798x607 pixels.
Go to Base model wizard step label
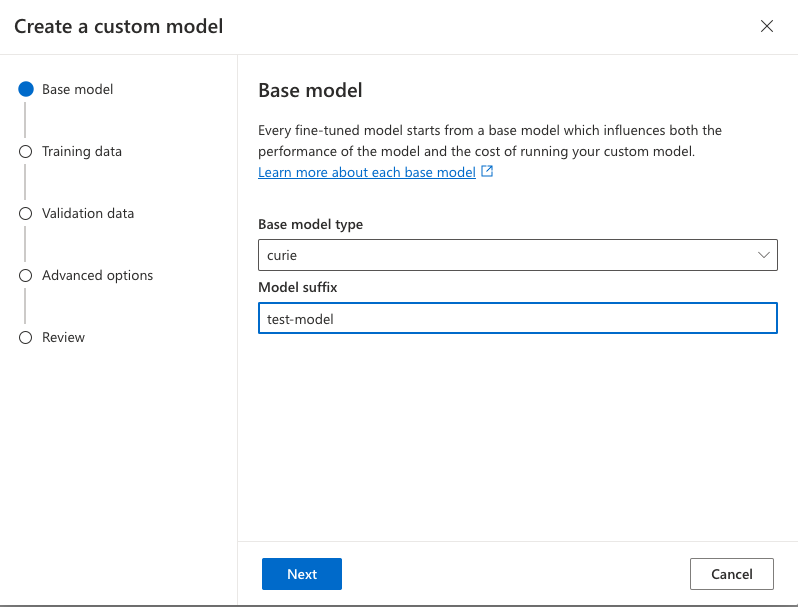[77, 89]
